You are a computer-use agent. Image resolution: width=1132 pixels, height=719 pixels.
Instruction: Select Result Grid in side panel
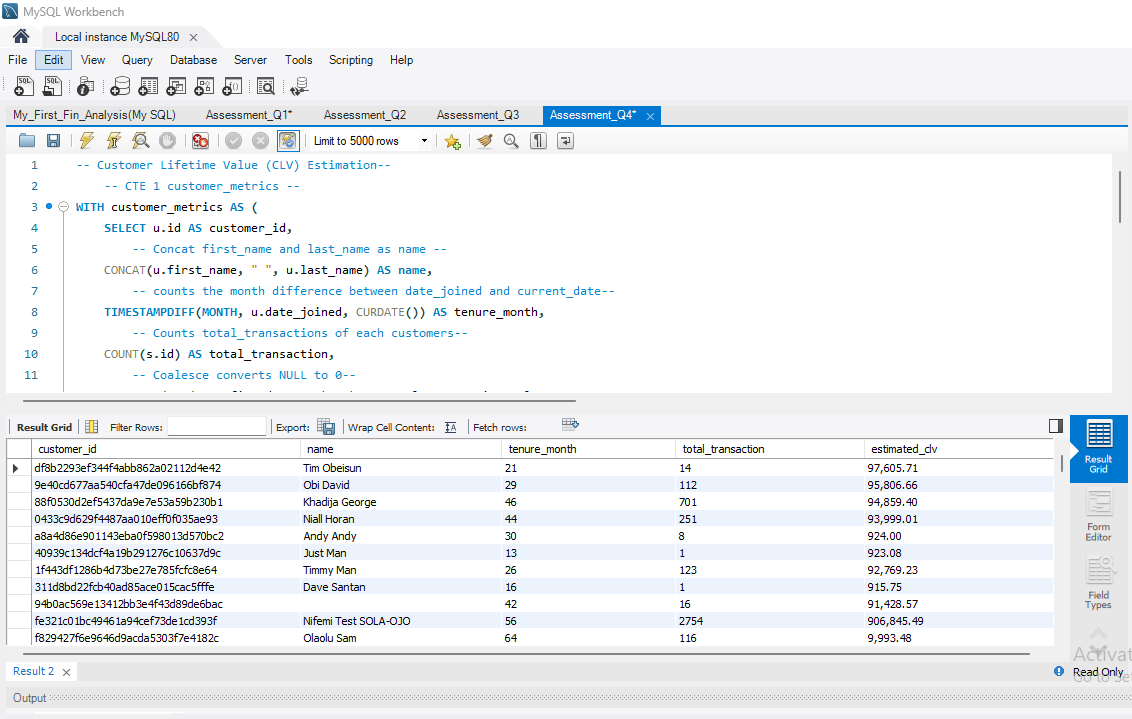1099,448
